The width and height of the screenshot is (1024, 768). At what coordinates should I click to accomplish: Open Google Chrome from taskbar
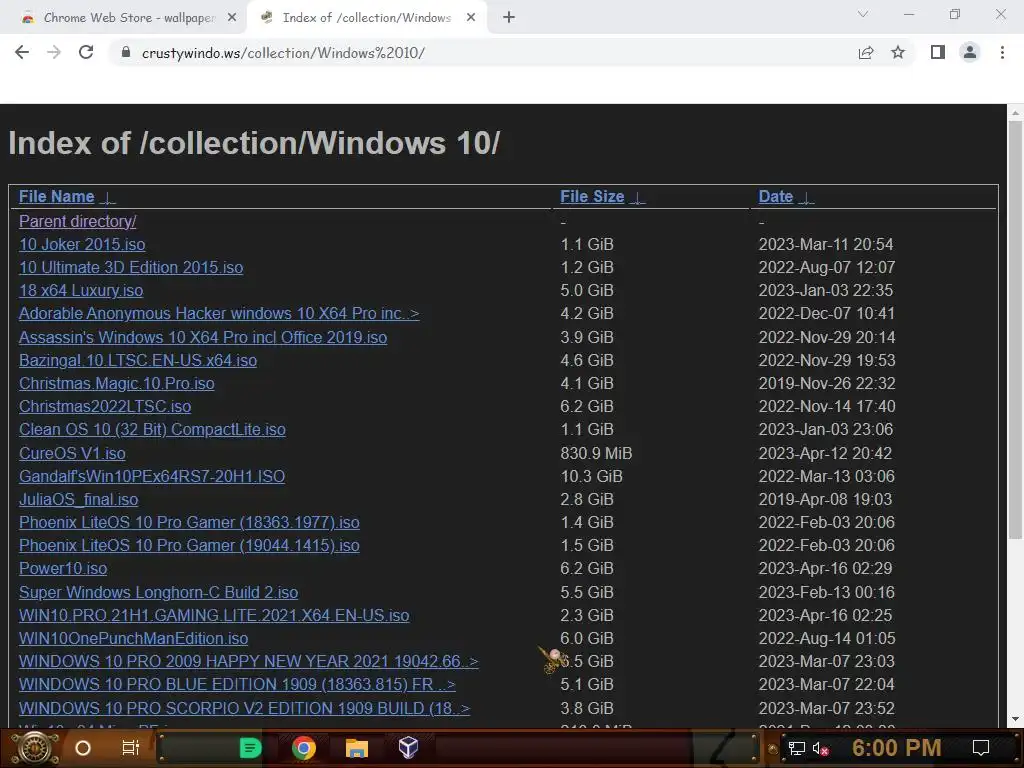pos(304,748)
